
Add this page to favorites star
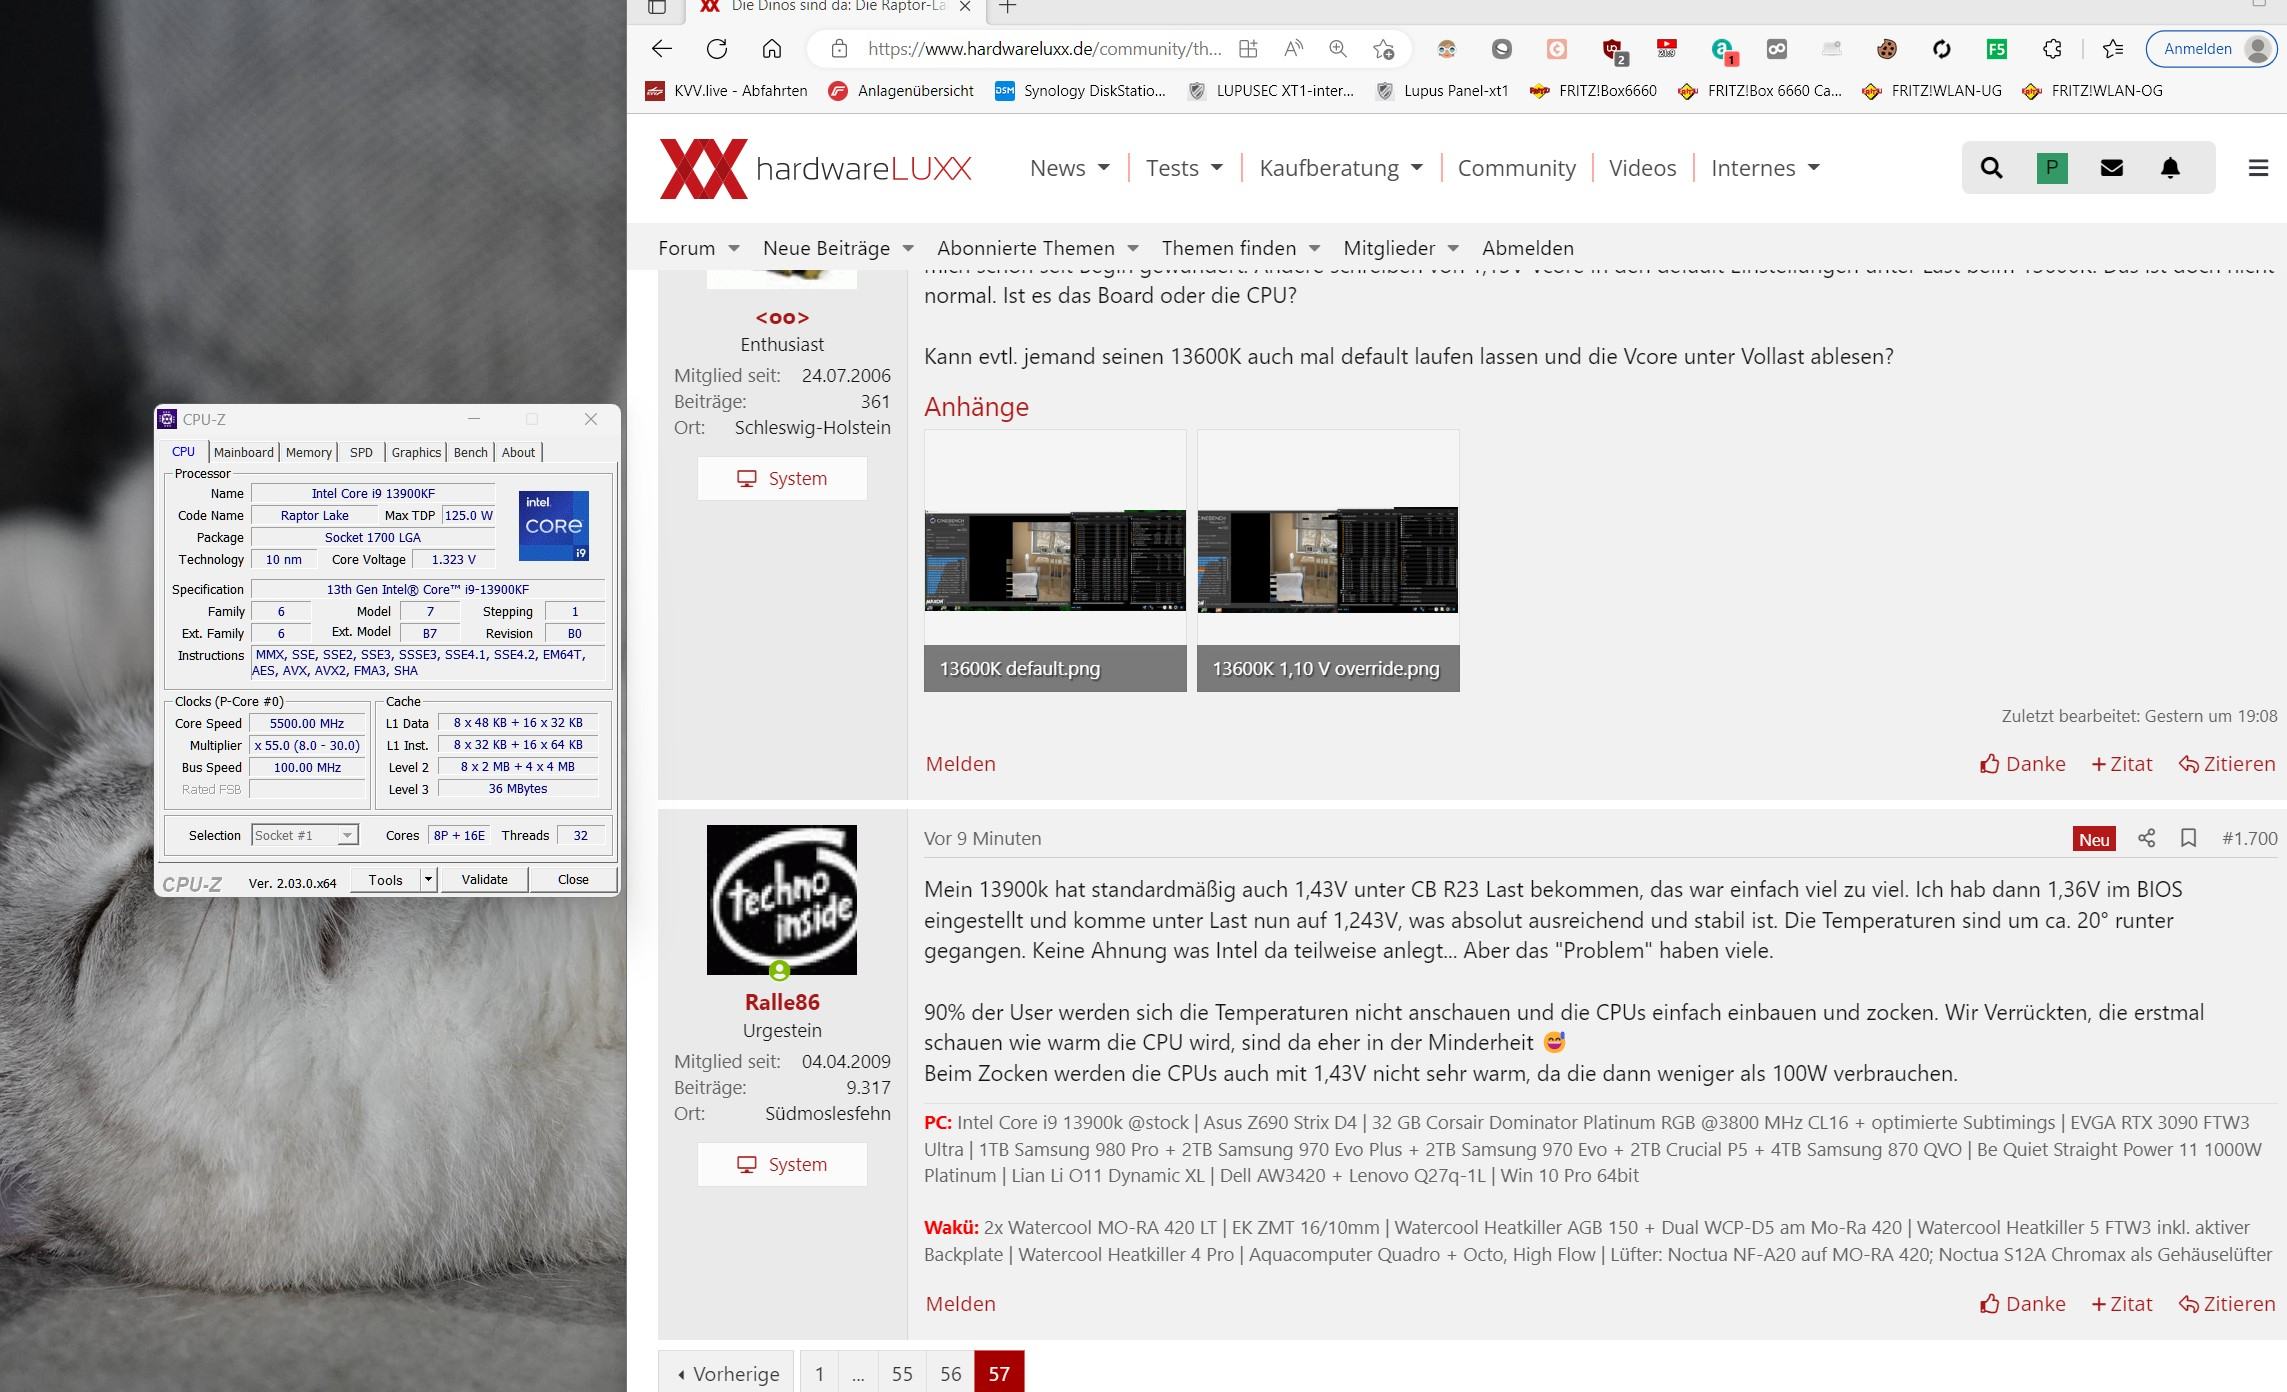pyautogui.click(x=1384, y=48)
